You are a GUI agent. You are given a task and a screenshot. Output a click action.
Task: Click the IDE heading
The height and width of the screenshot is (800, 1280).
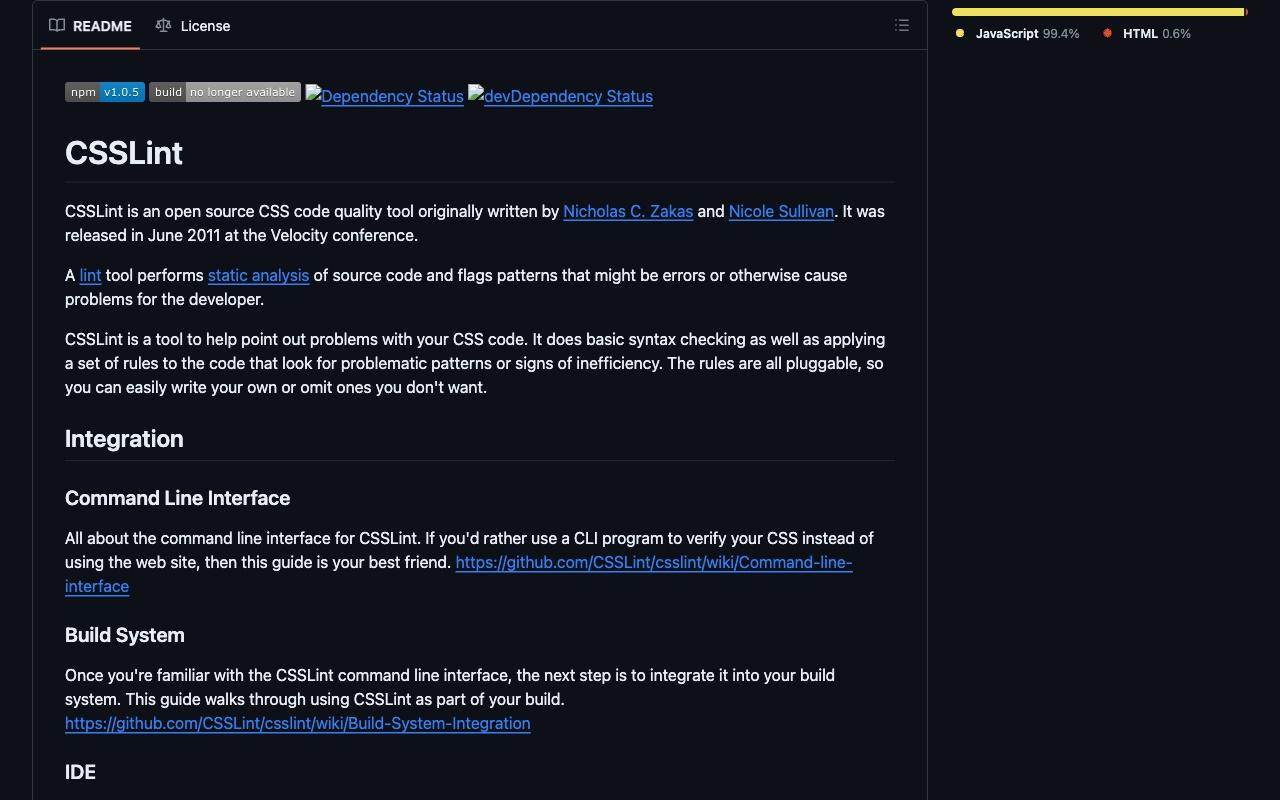[x=80, y=772]
